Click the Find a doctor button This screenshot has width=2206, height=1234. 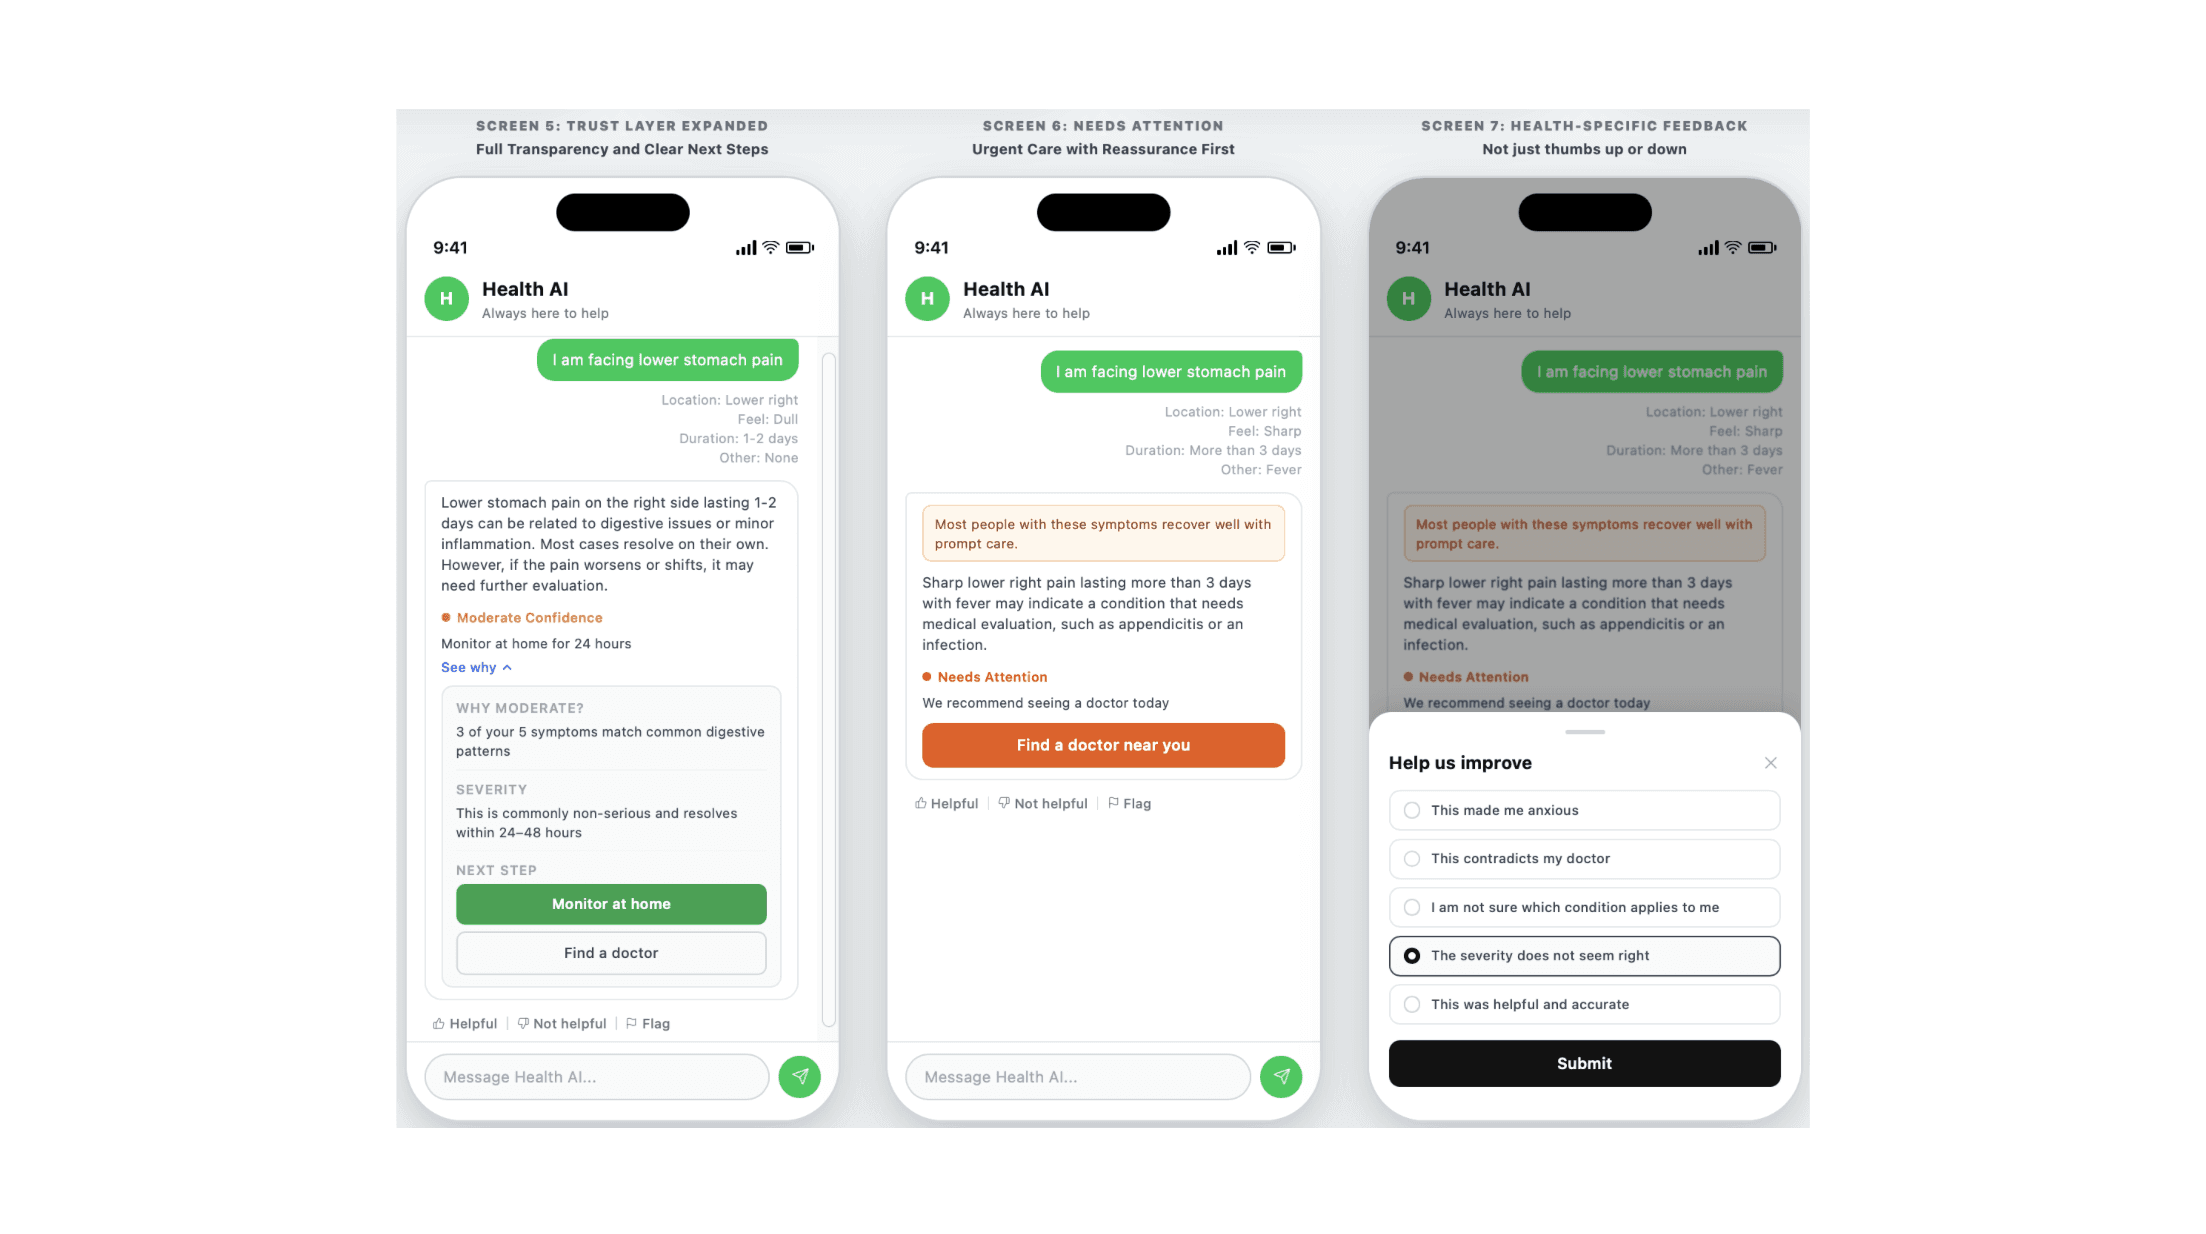[611, 953]
